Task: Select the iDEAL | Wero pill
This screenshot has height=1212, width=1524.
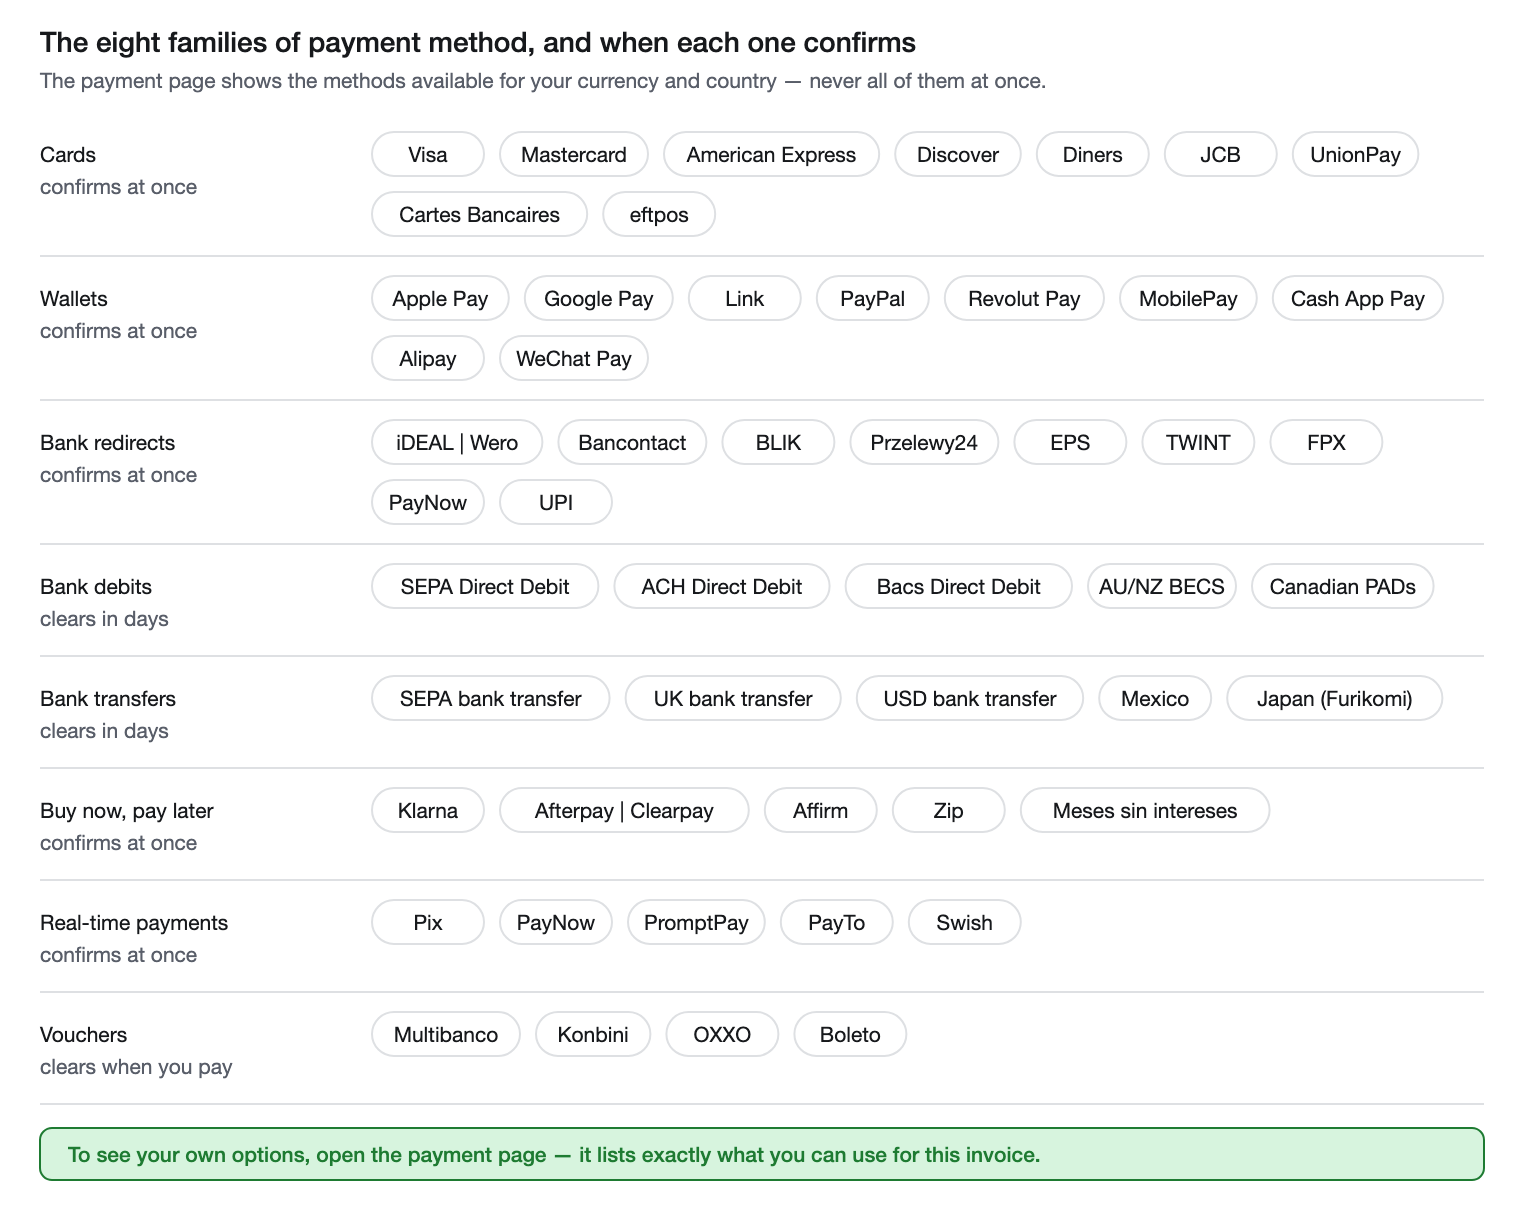Action: (457, 442)
